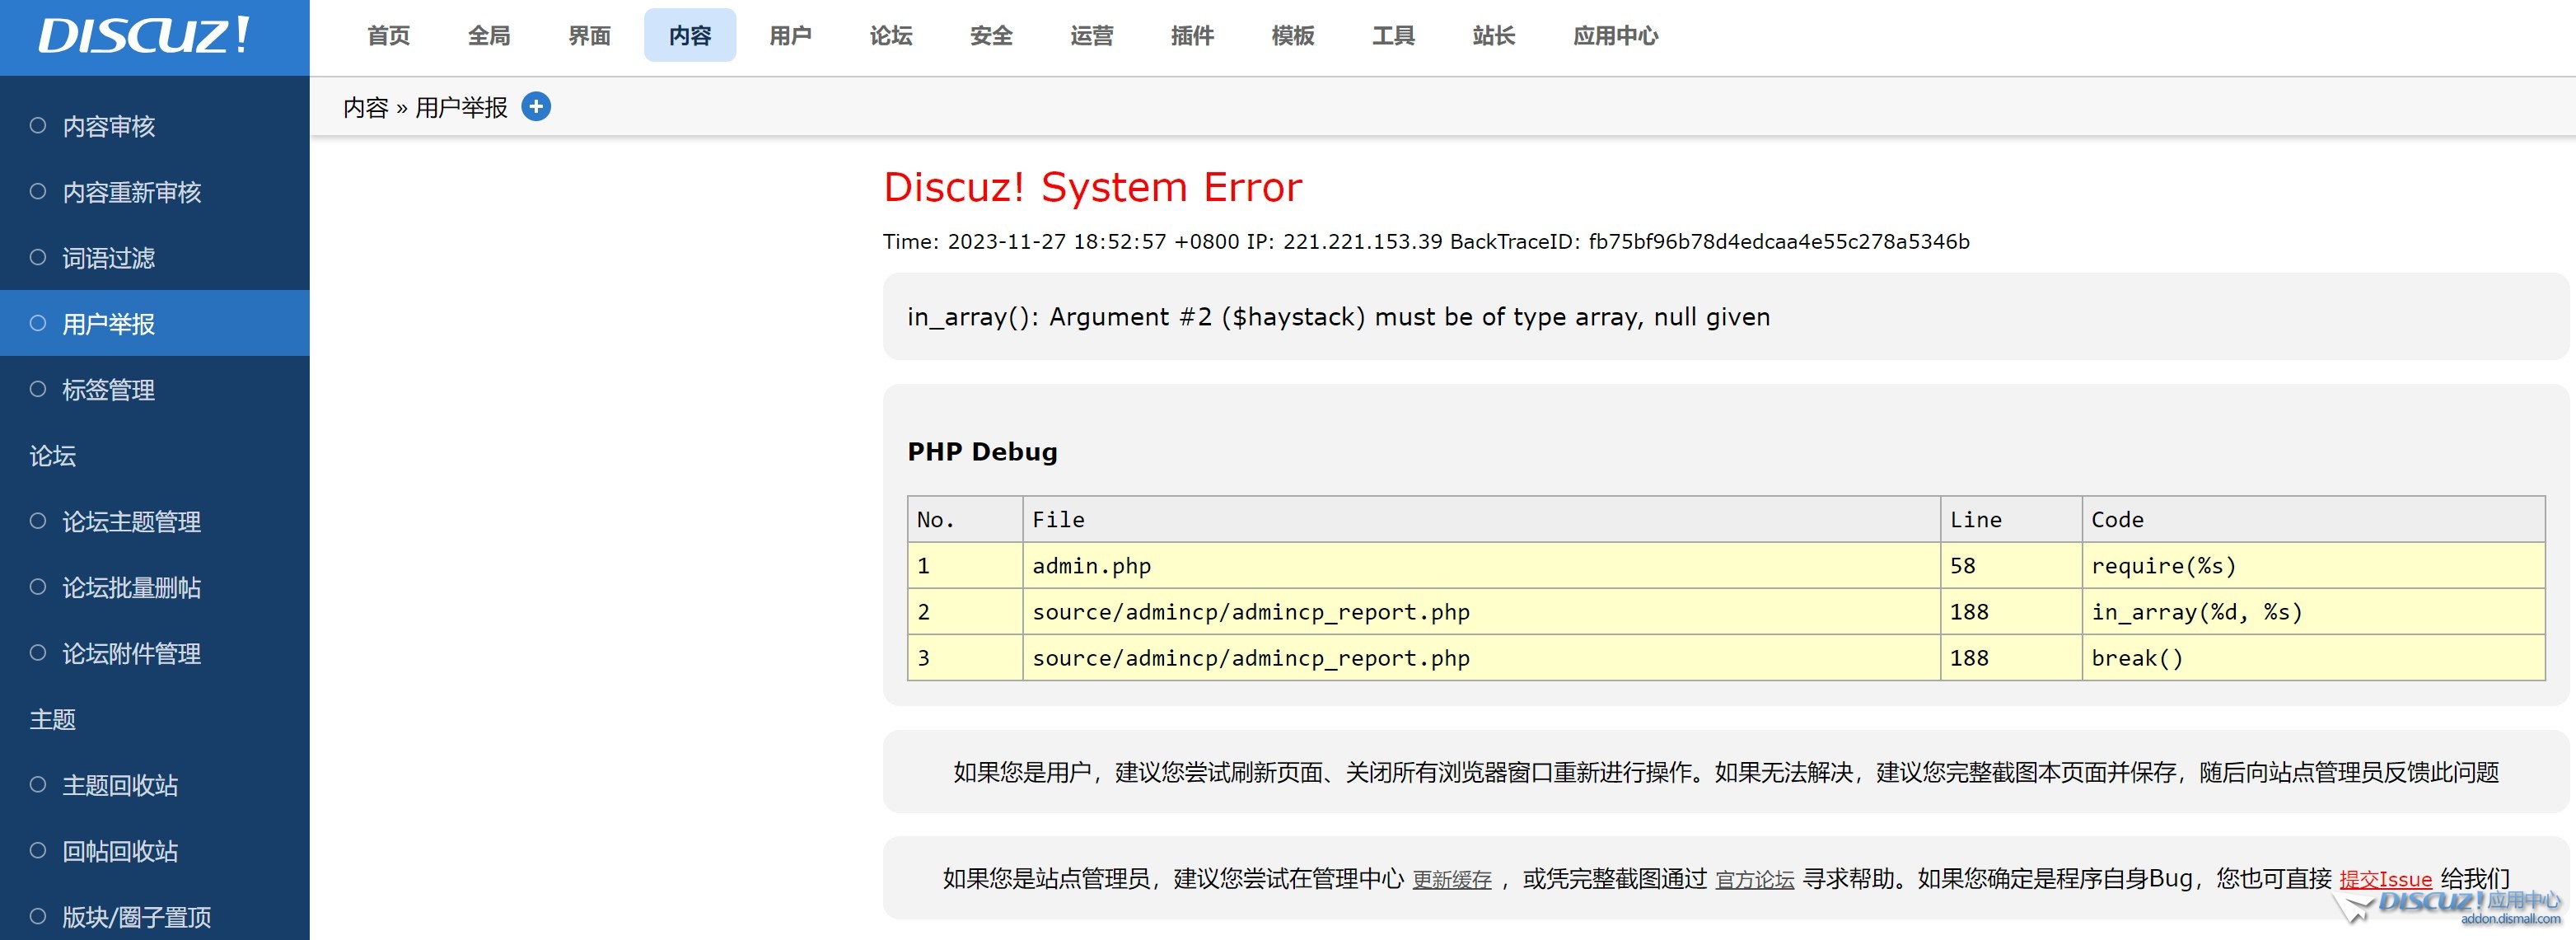Select 内容重新审核 sidebar entry

click(131, 192)
